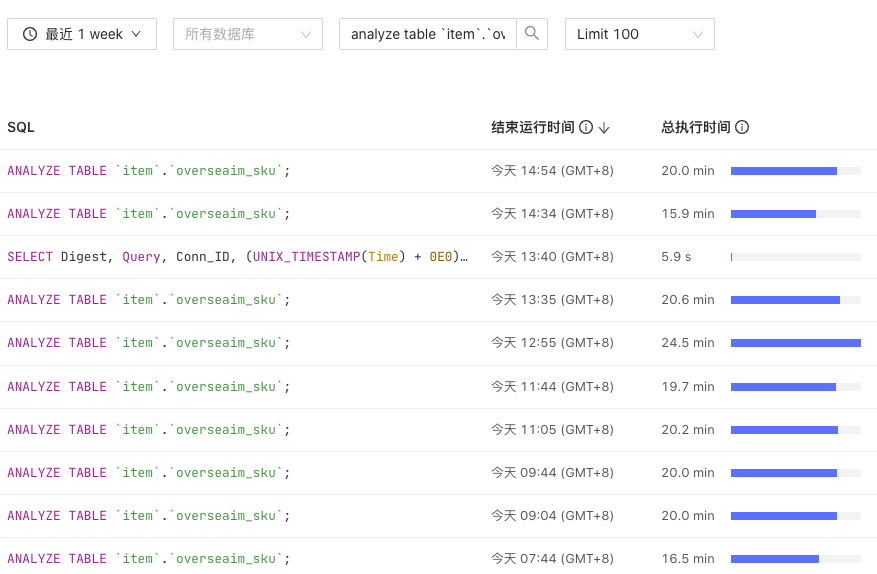Open the 最近 1 week time range dropdown
877x574 pixels.
pos(82,34)
